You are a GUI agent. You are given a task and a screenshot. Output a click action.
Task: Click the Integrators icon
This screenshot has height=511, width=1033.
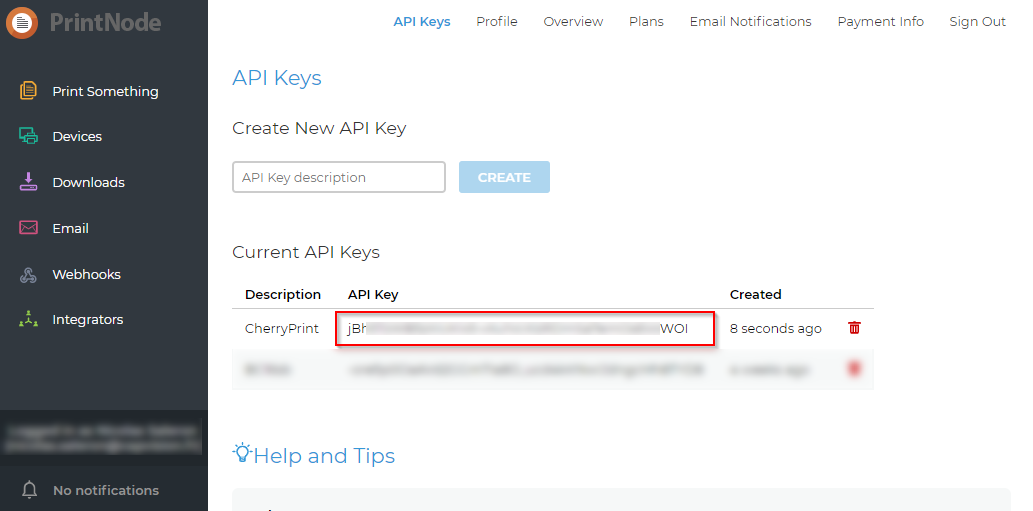click(28, 319)
